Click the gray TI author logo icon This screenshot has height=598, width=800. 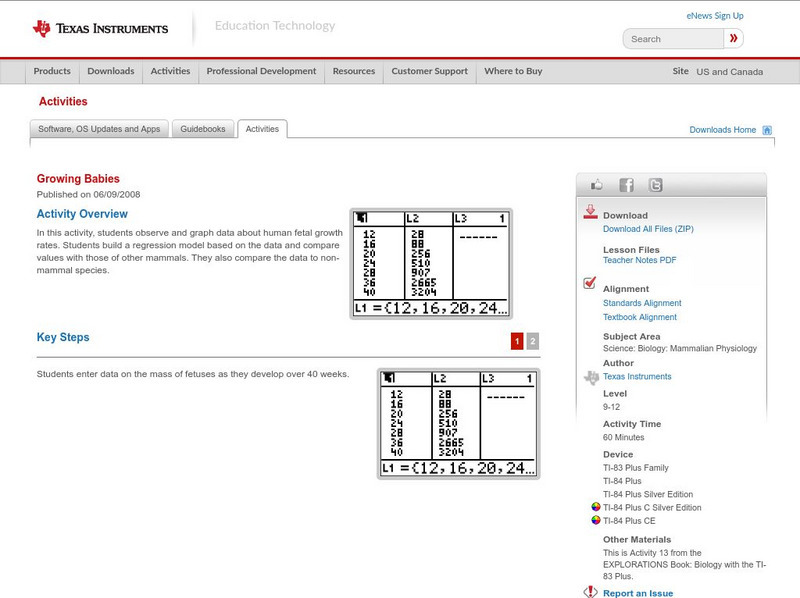click(591, 377)
